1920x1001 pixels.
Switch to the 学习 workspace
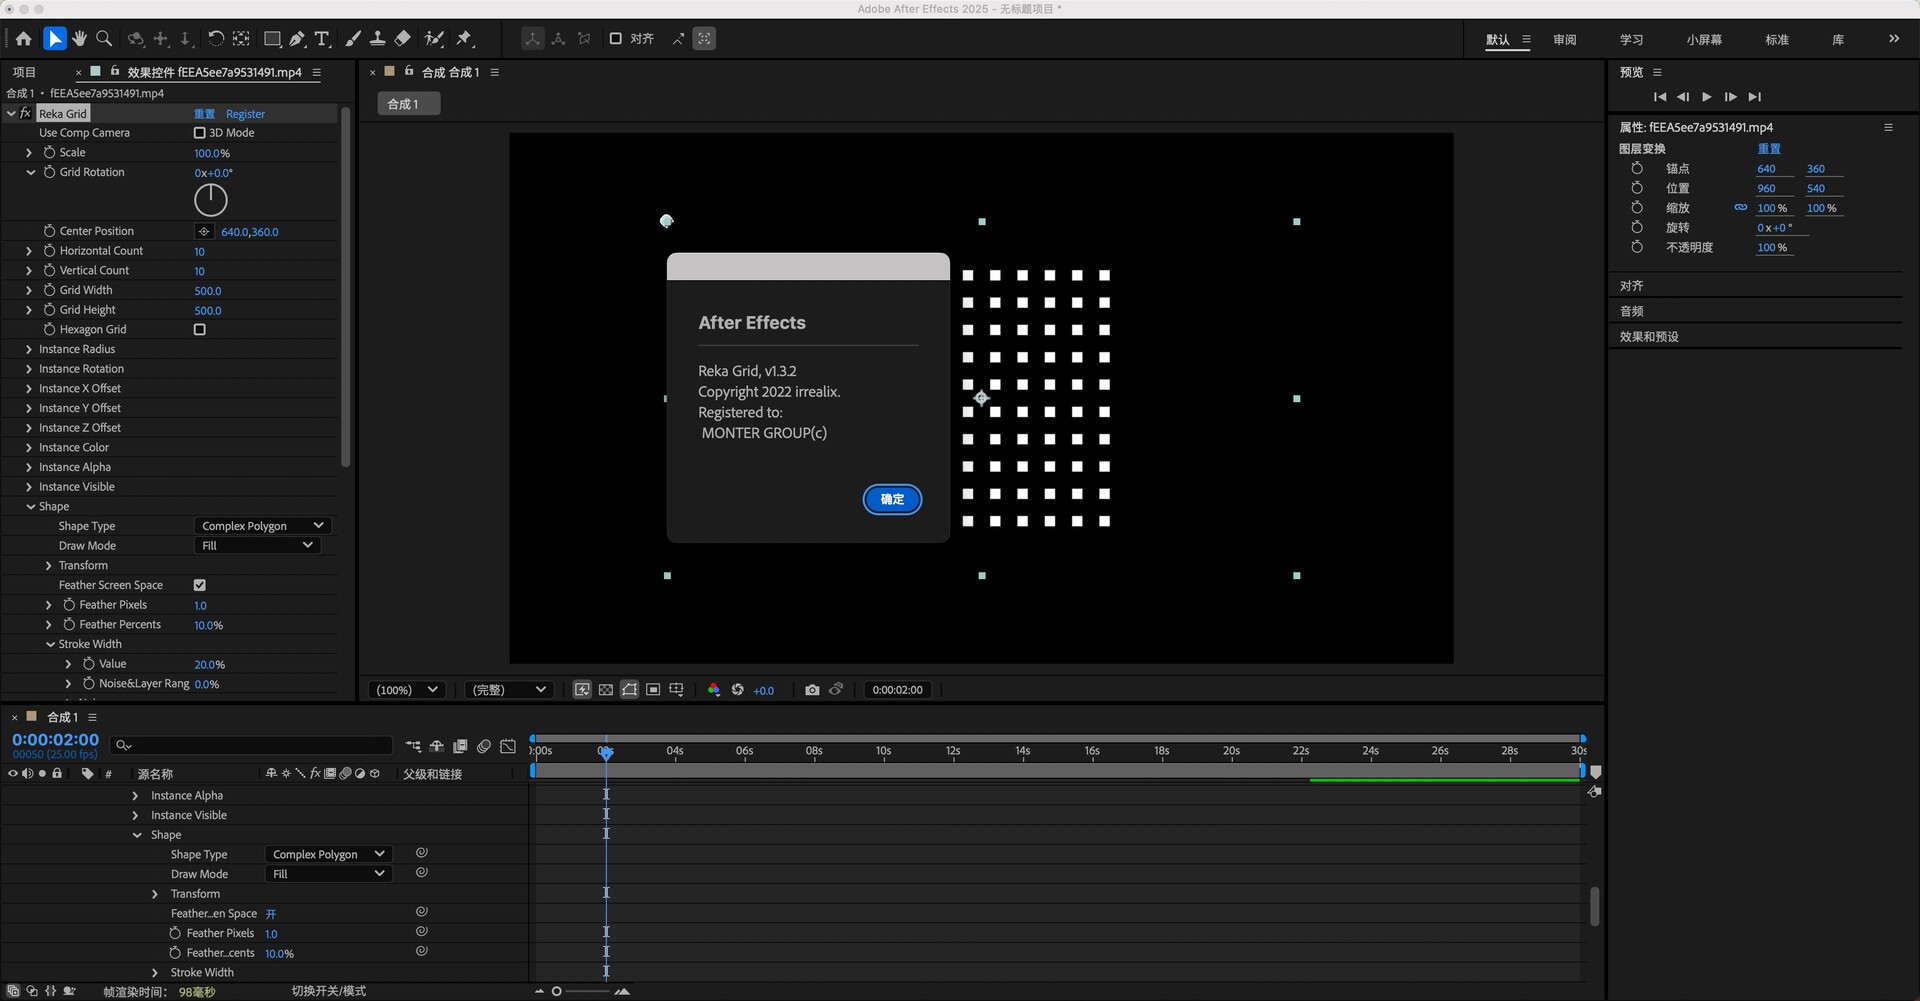[1632, 40]
